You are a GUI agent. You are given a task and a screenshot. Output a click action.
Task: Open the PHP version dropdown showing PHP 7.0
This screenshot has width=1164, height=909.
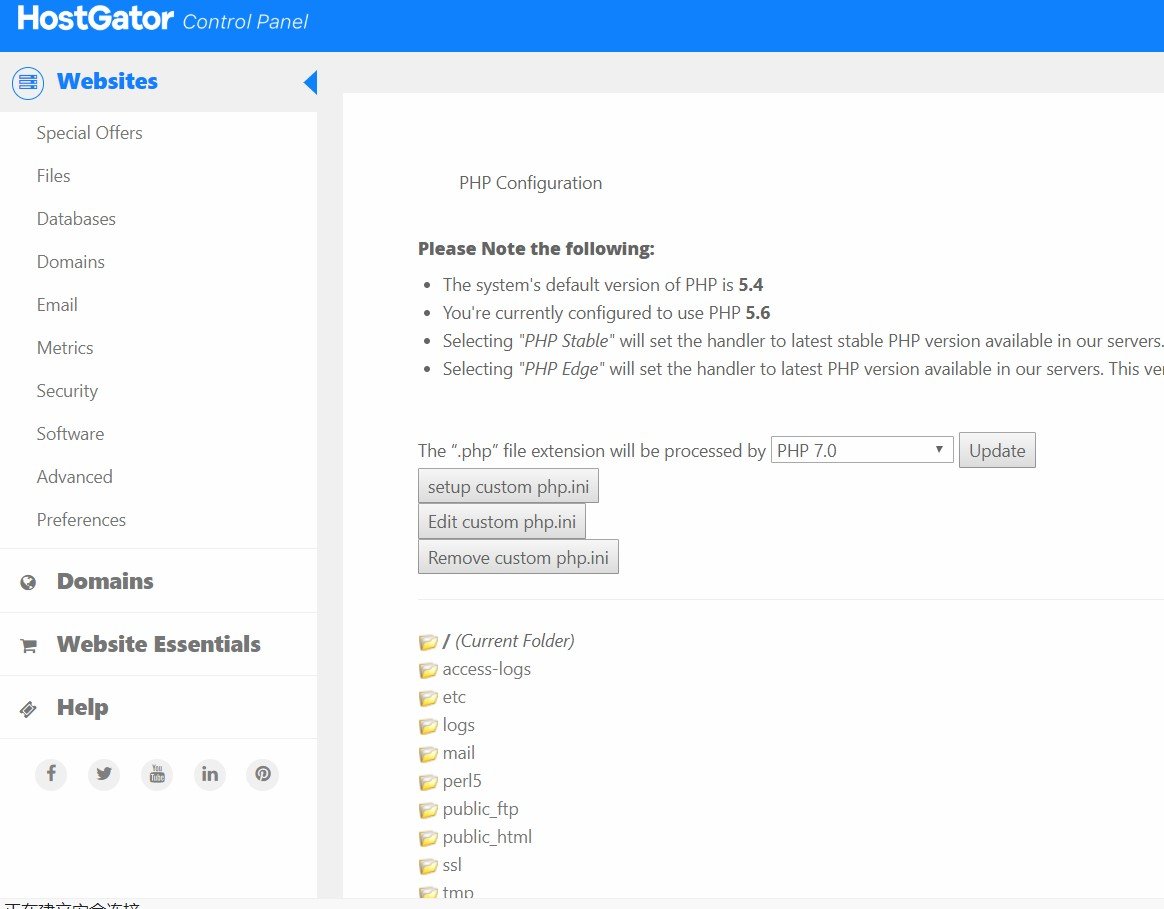pyautogui.click(x=862, y=450)
